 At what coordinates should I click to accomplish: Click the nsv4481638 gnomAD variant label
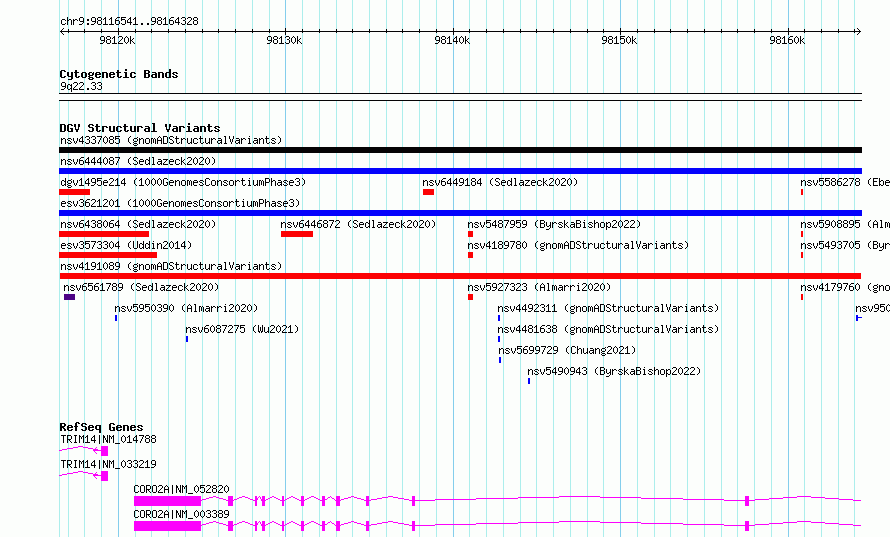(x=608, y=329)
